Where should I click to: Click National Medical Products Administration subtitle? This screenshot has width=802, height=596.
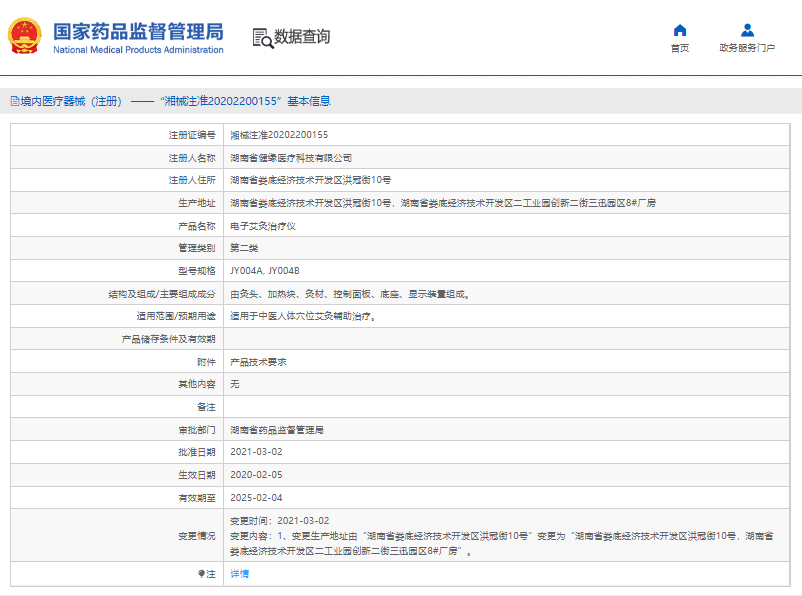pyautogui.click(x=138, y=50)
